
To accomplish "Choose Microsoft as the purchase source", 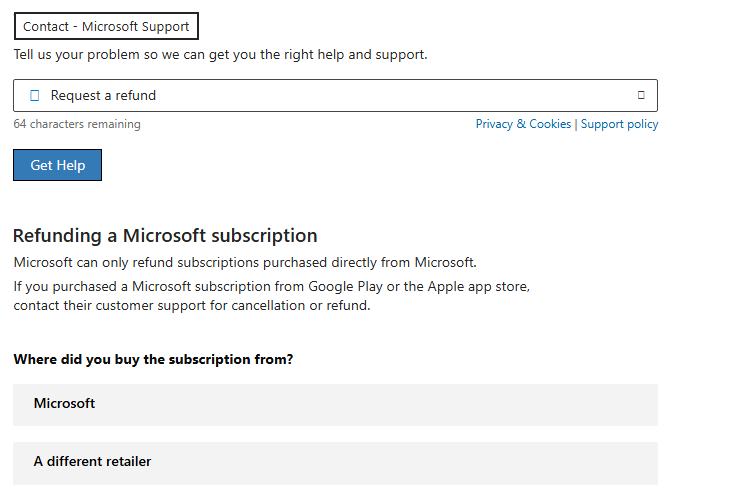I will 335,405.
